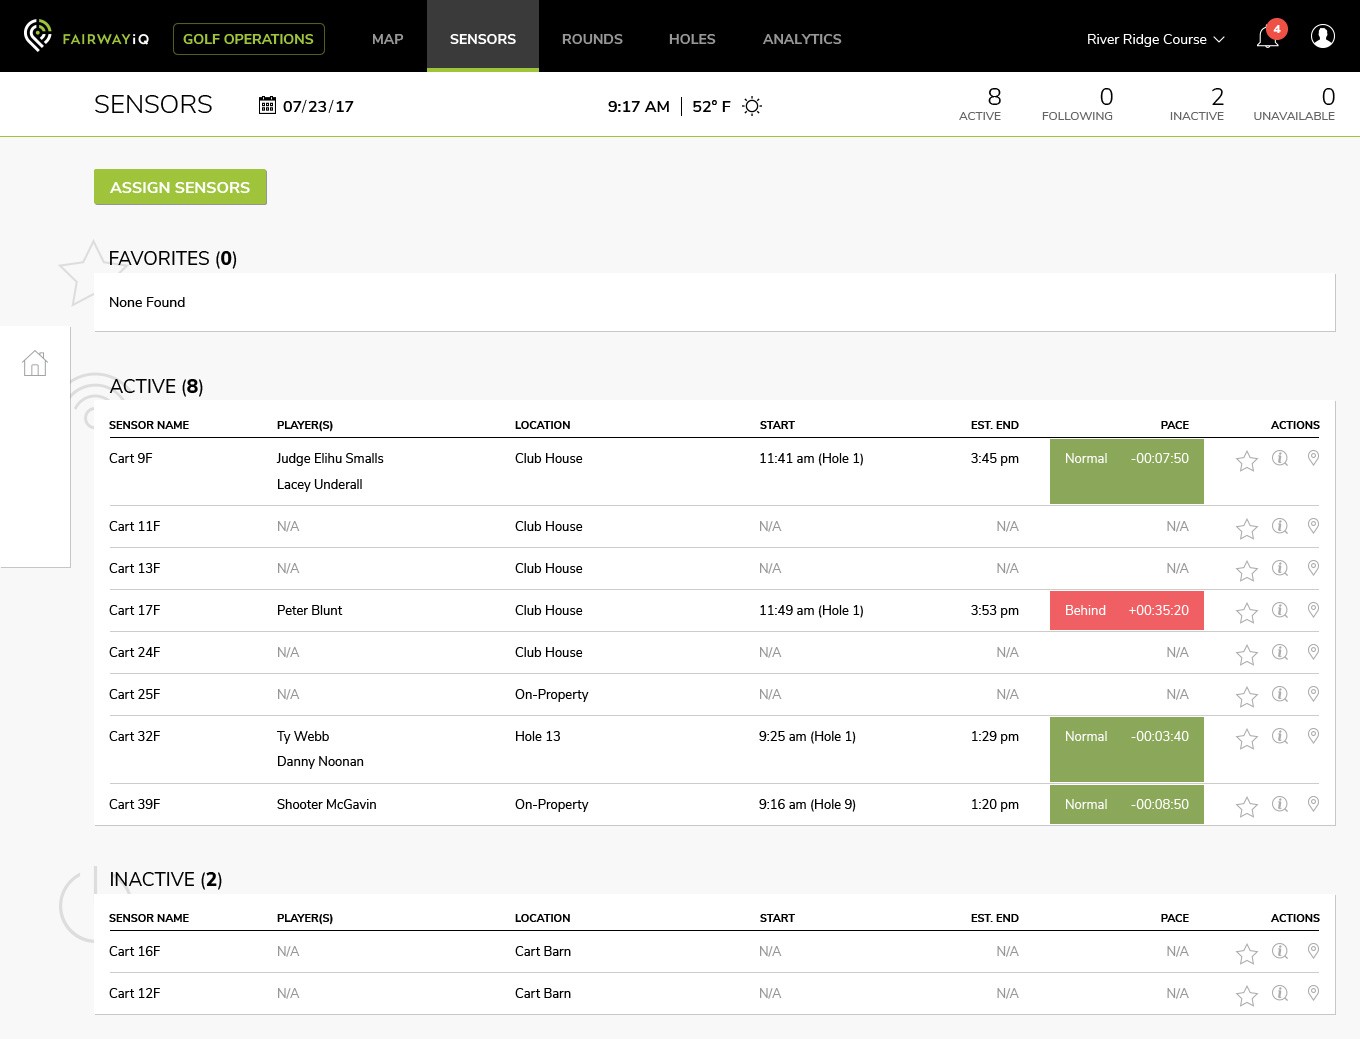1360x1039 pixels.
Task: Open info for Cart 39F
Action: pyautogui.click(x=1280, y=804)
